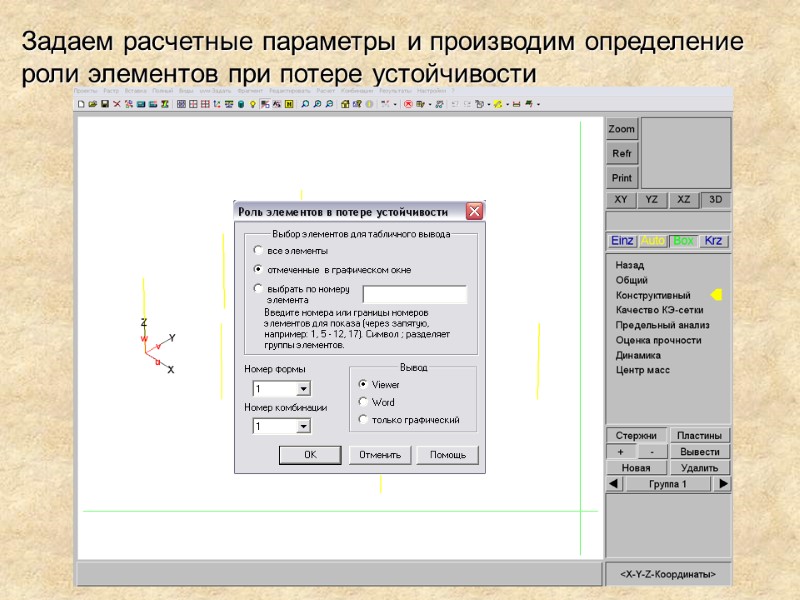Open Динамика menu item
This screenshot has width=800, height=600.
click(638, 355)
